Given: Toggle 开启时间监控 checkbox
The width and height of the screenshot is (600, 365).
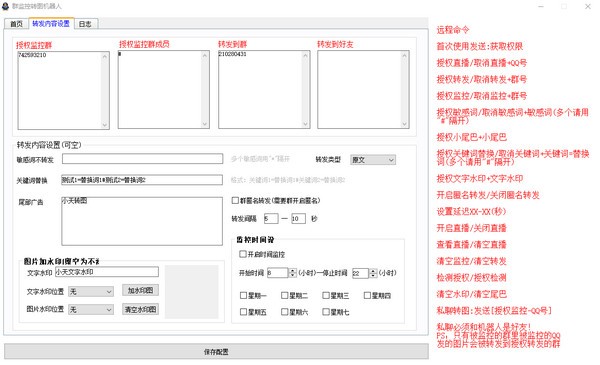Looking at the screenshot, I should click(243, 254).
